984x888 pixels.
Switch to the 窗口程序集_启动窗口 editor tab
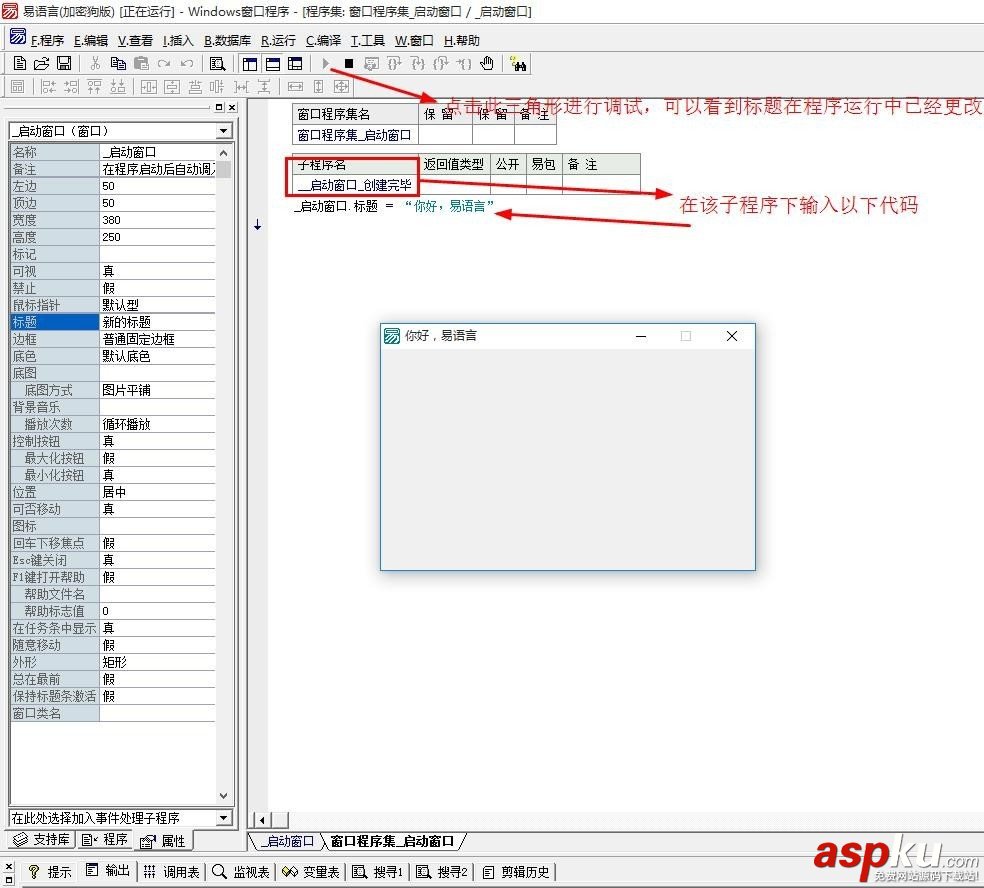click(392, 841)
